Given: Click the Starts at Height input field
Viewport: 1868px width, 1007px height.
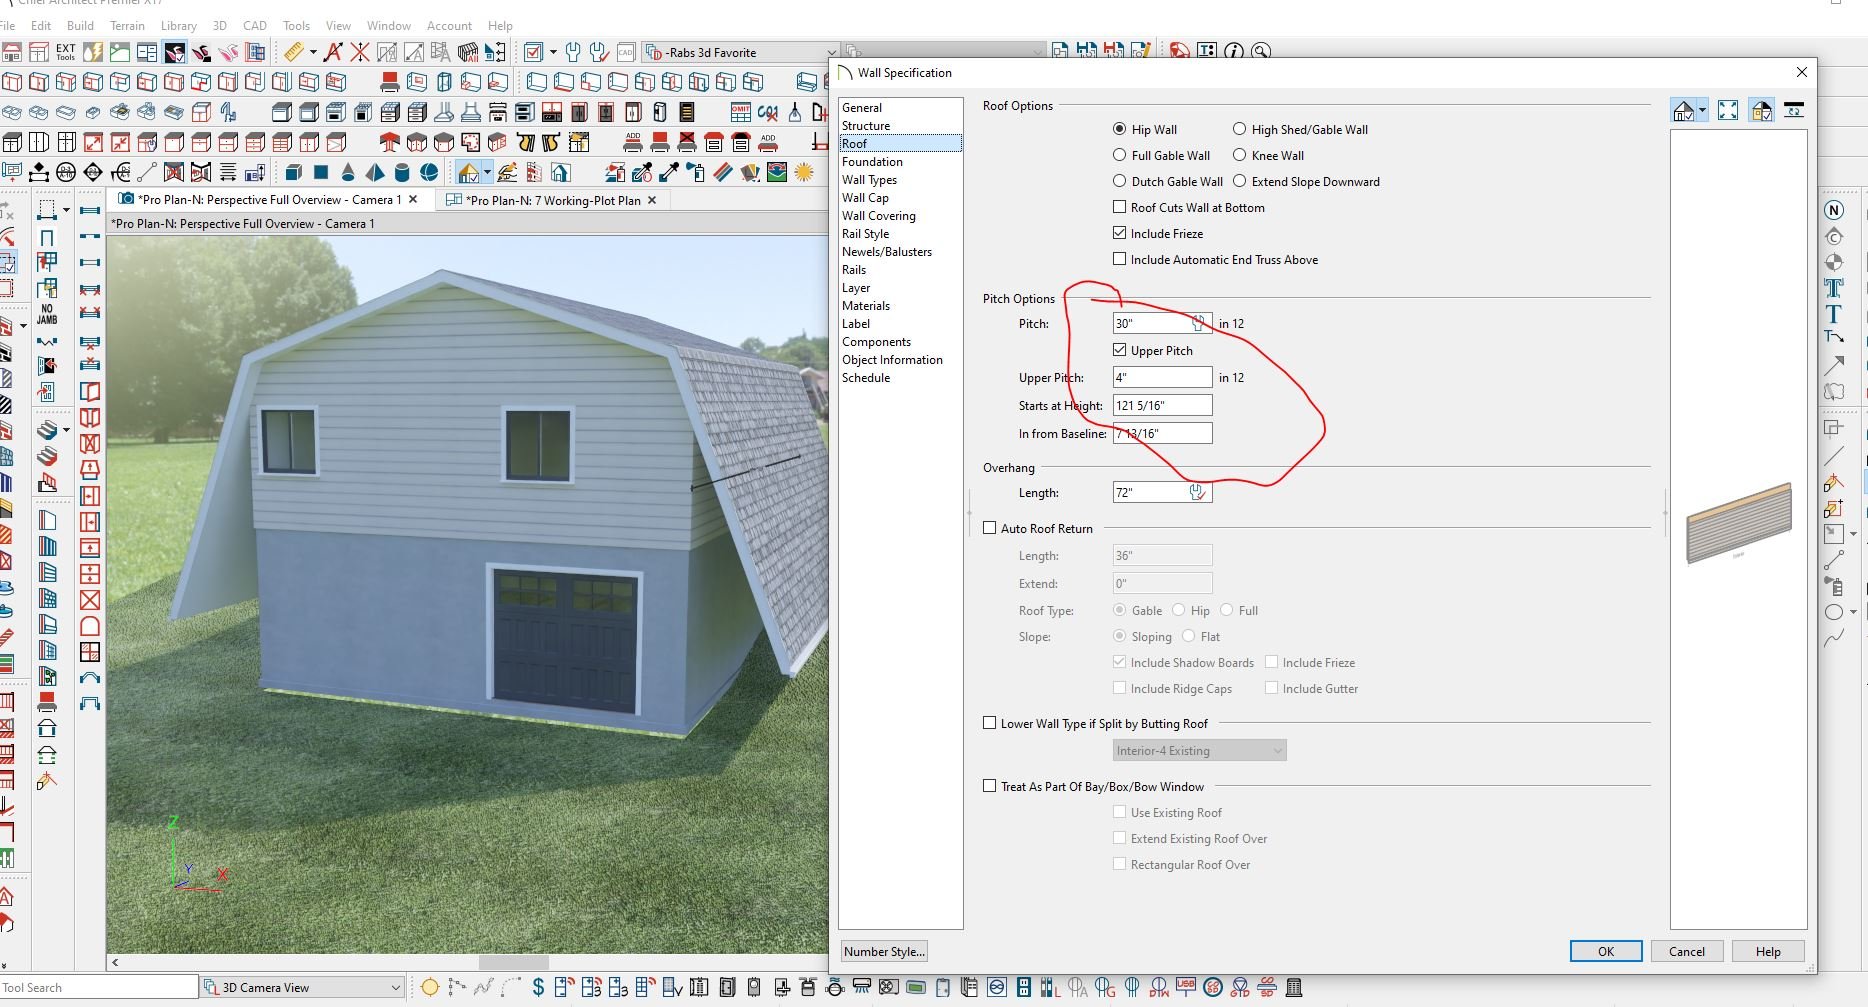Looking at the screenshot, I should click(1162, 406).
